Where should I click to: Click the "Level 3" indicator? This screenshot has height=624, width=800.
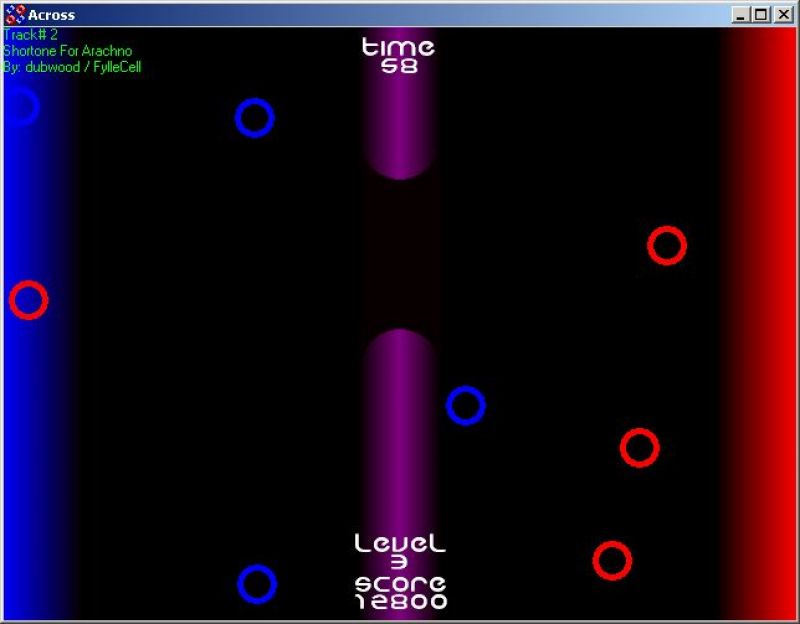(x=400, y=552)
